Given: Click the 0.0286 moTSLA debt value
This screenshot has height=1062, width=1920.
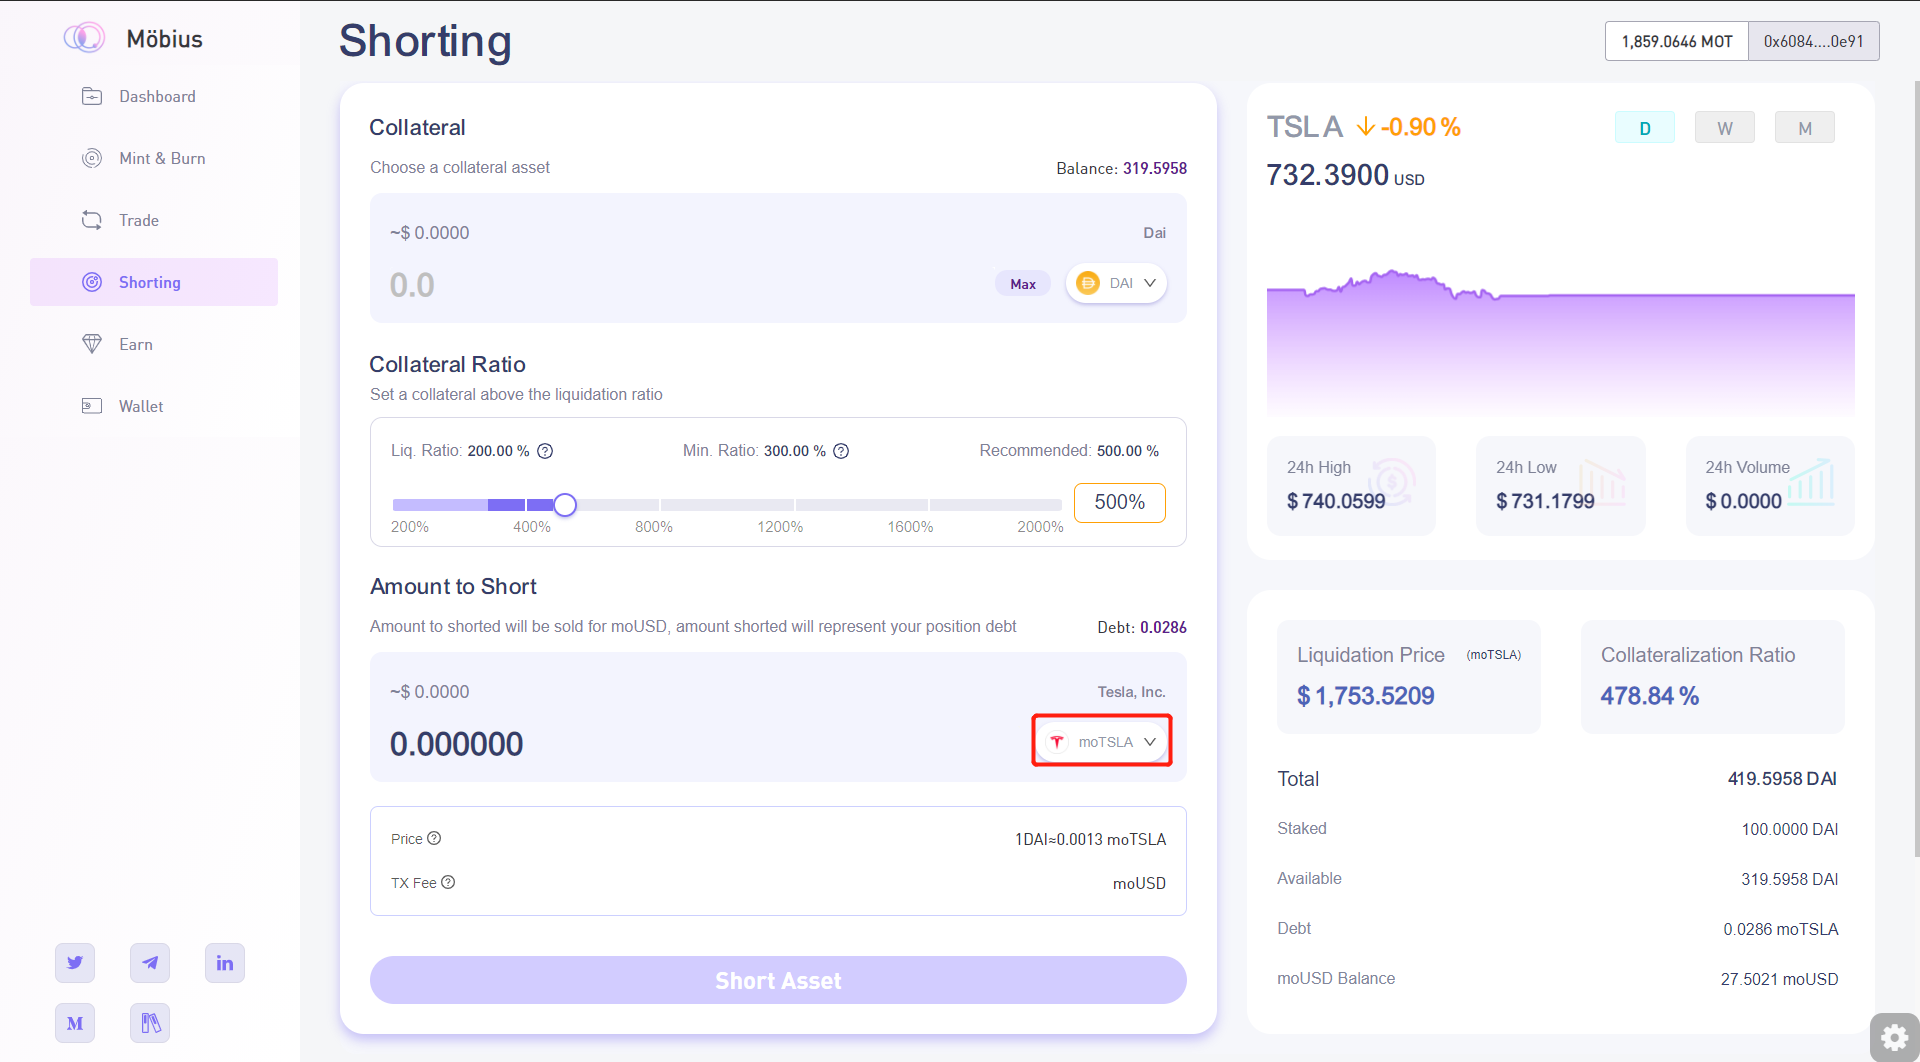Looking at the screenshot, I should click(1781, 929).
